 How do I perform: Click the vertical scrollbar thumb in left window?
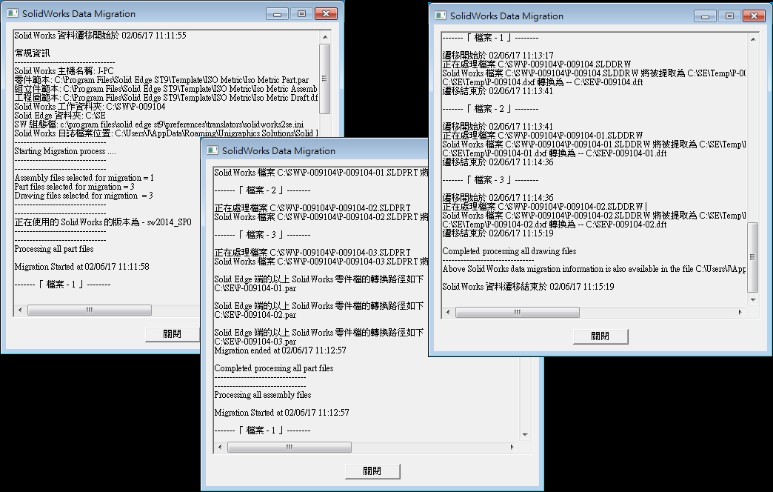tap(324, 79)
